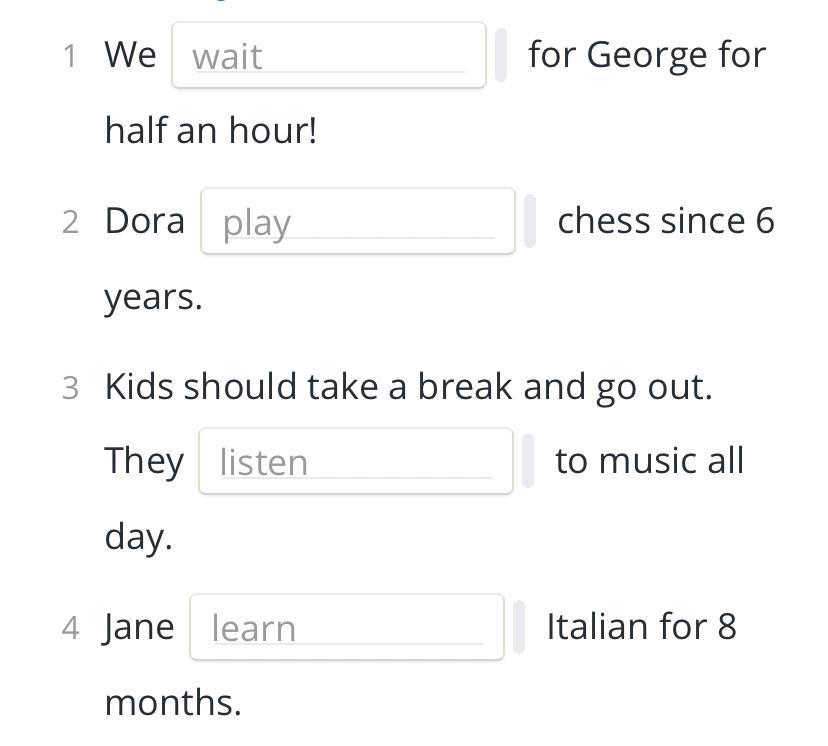The height and width of the screenshot is (746, 828).
Task: Click the gray status bar after the 'learn' field
Action: [x=519, y=627]
